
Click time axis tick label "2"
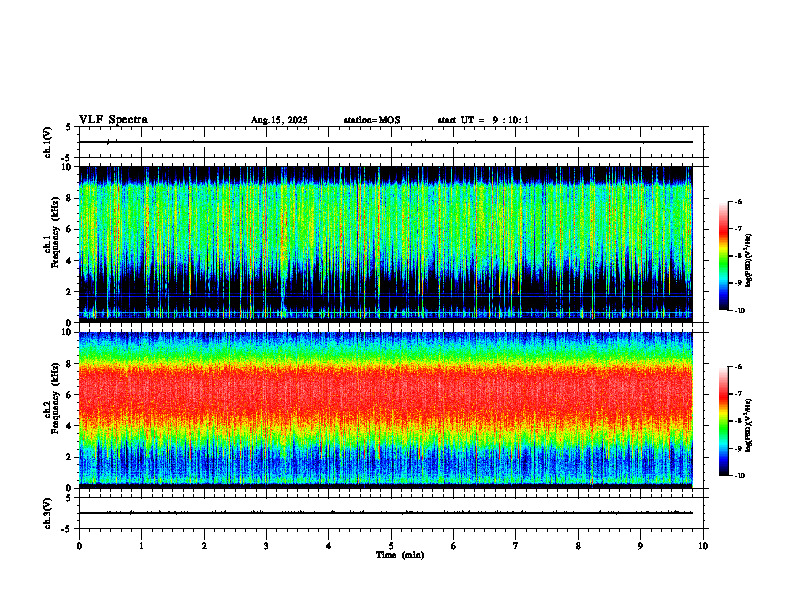pos(204,546)
